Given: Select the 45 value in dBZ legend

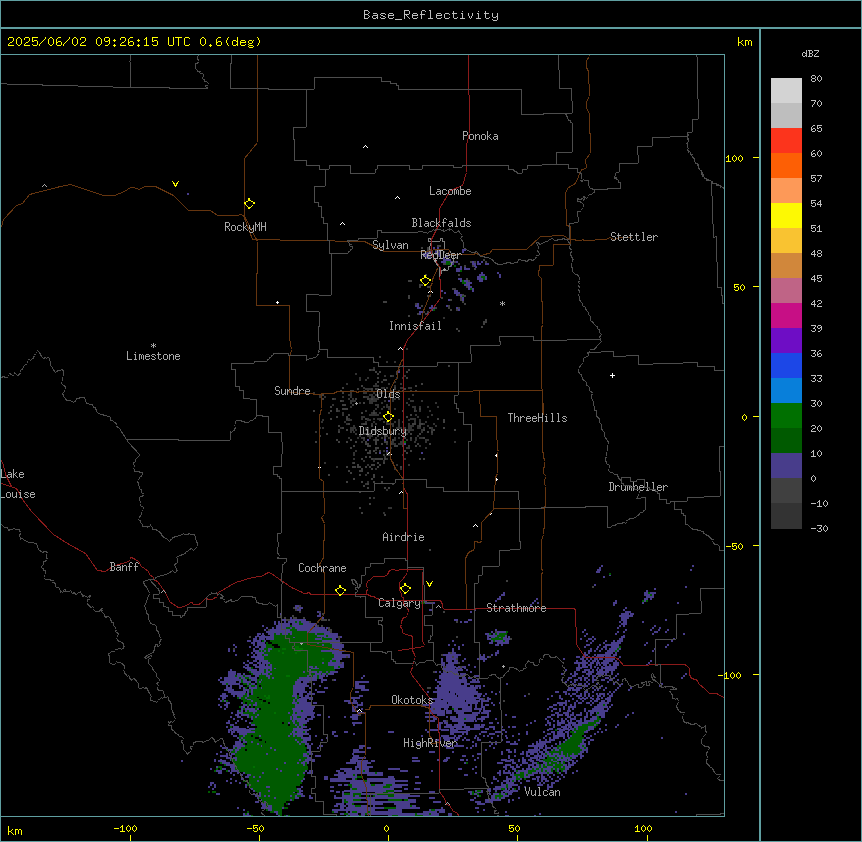Looking at the screenshot, I should [816, 278].
